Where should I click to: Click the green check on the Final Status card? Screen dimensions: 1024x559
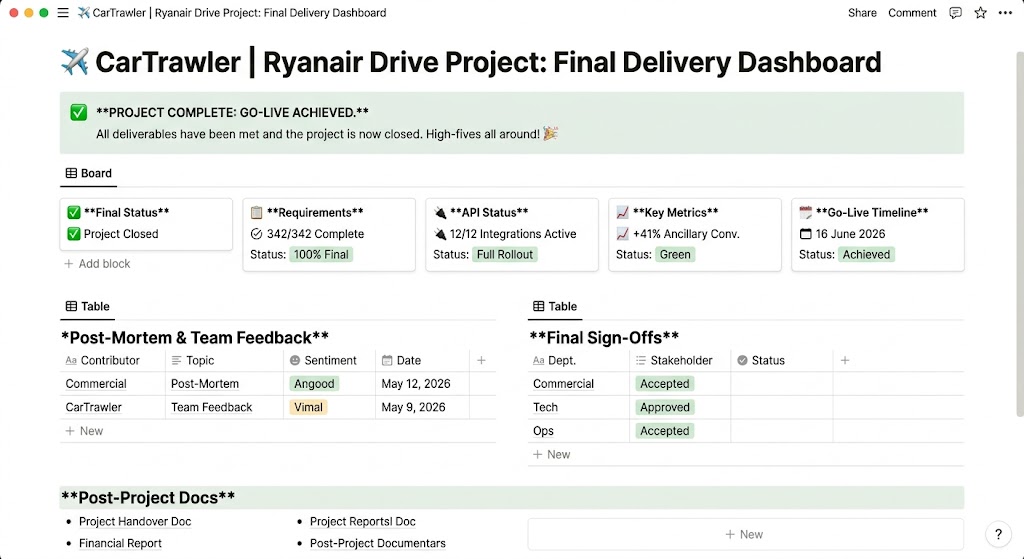tap(74, 212)
